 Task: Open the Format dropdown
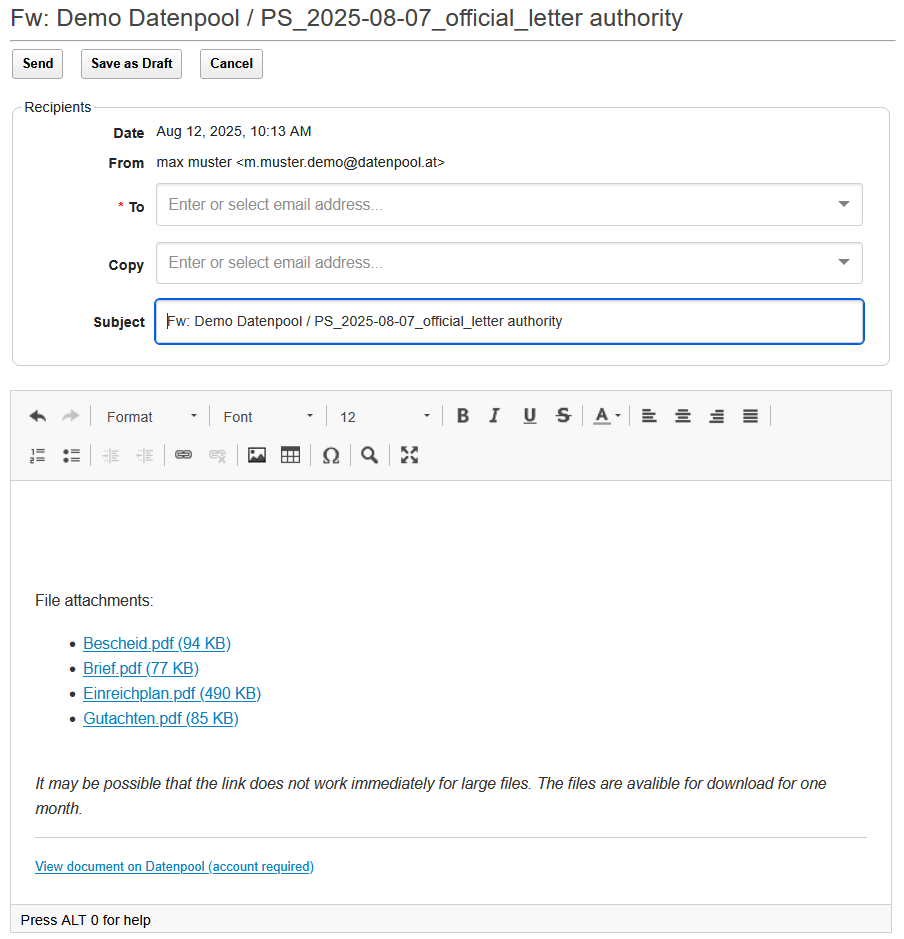pos(151,416)
